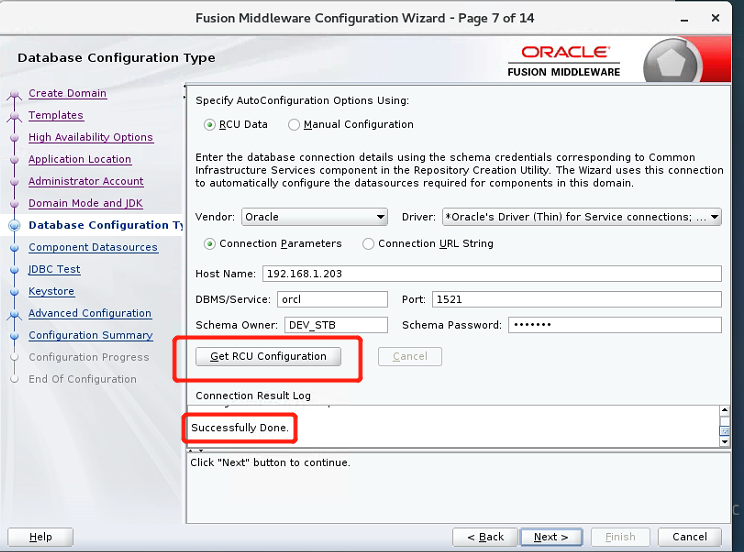Select current Database Configuration Type step
744x552 pixels.
click(105, 225)
